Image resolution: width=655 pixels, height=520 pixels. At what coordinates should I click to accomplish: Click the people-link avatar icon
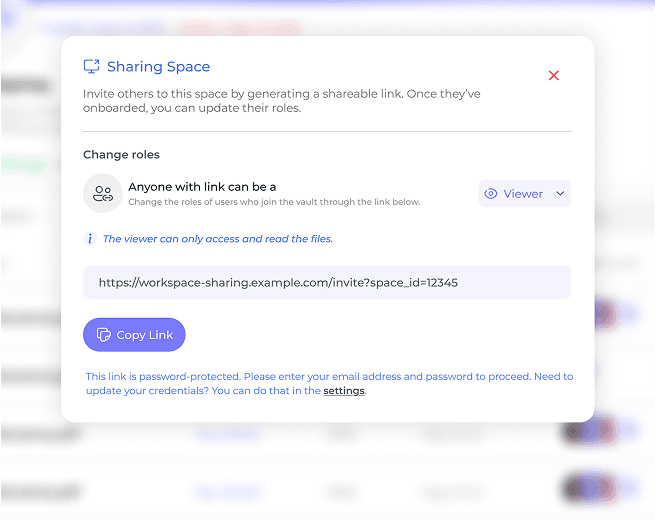tap(103, 193)
